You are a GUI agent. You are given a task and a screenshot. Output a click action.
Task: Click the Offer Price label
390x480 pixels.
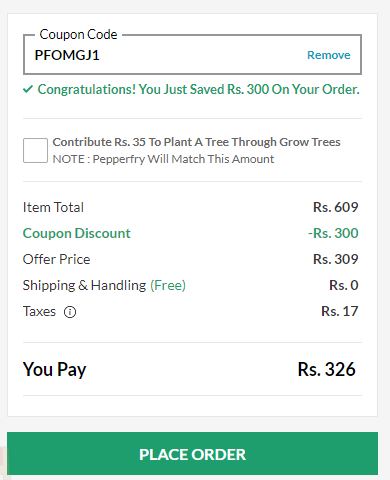(x=57, y=259)
